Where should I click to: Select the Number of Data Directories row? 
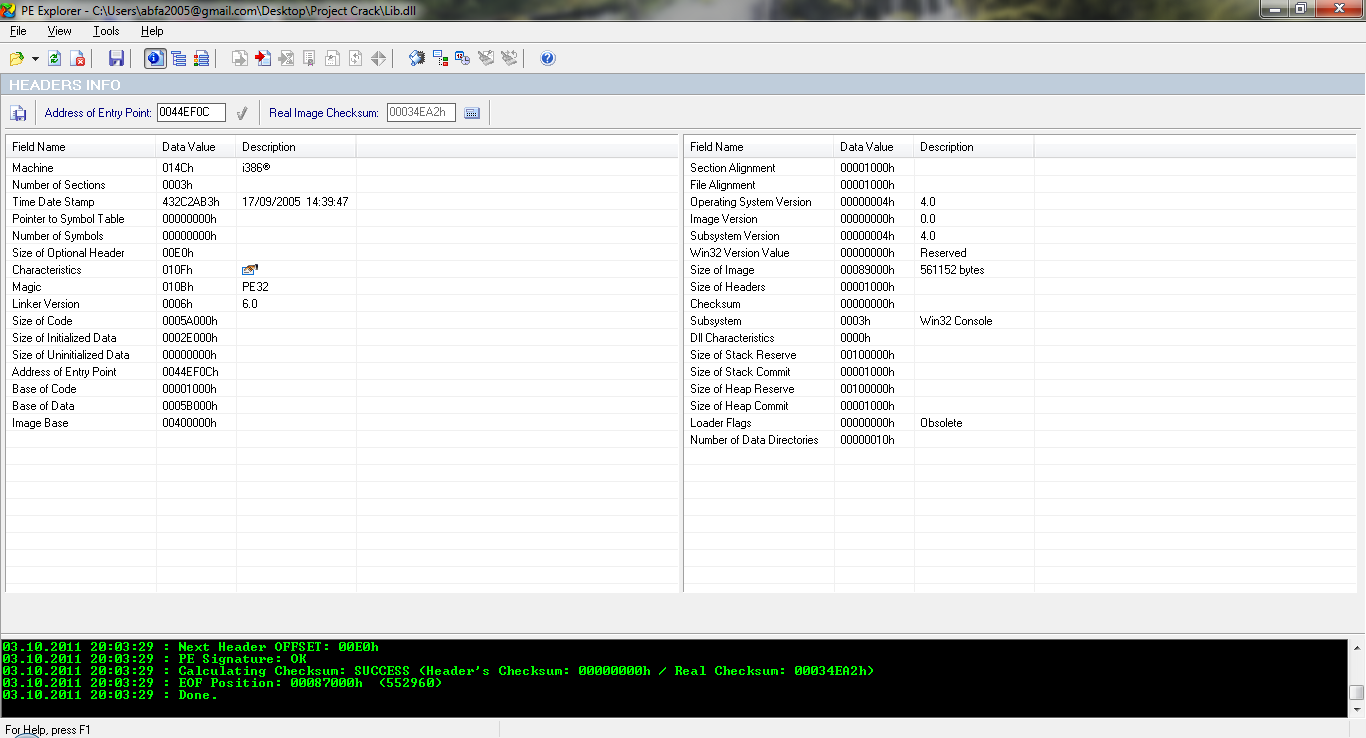(1020, 440)
